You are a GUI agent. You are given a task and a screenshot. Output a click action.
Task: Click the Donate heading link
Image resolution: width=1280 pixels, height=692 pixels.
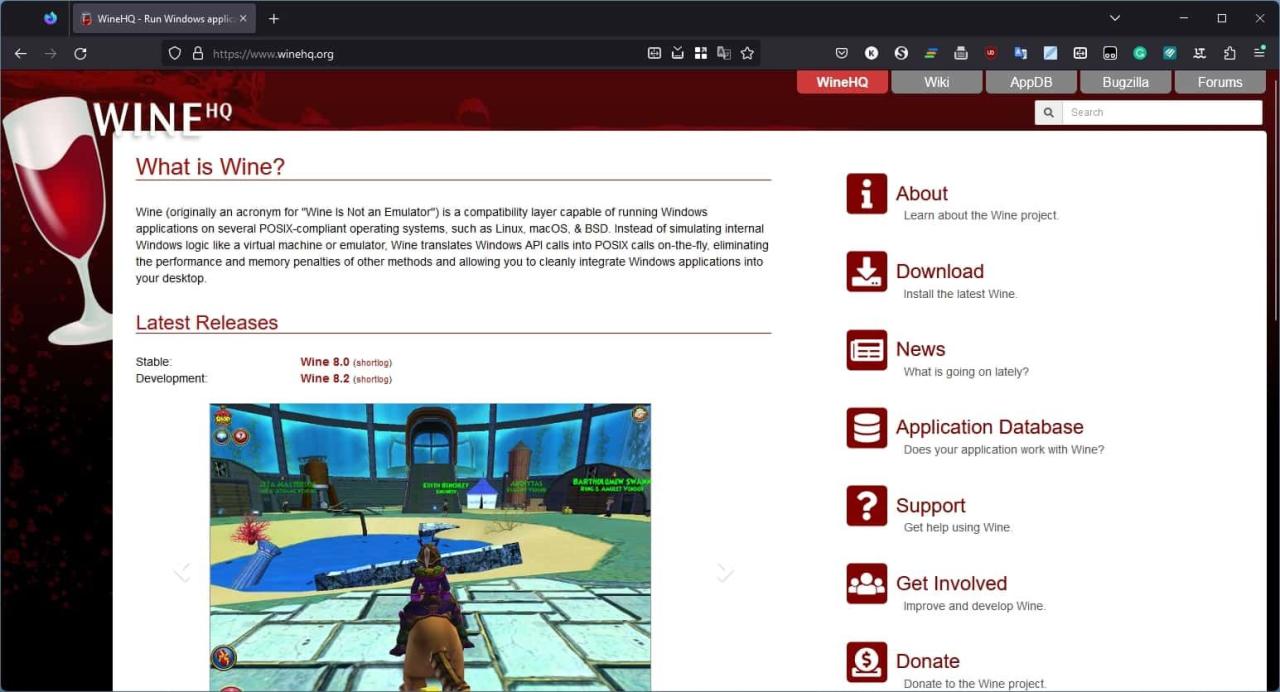tap(928, 662)
